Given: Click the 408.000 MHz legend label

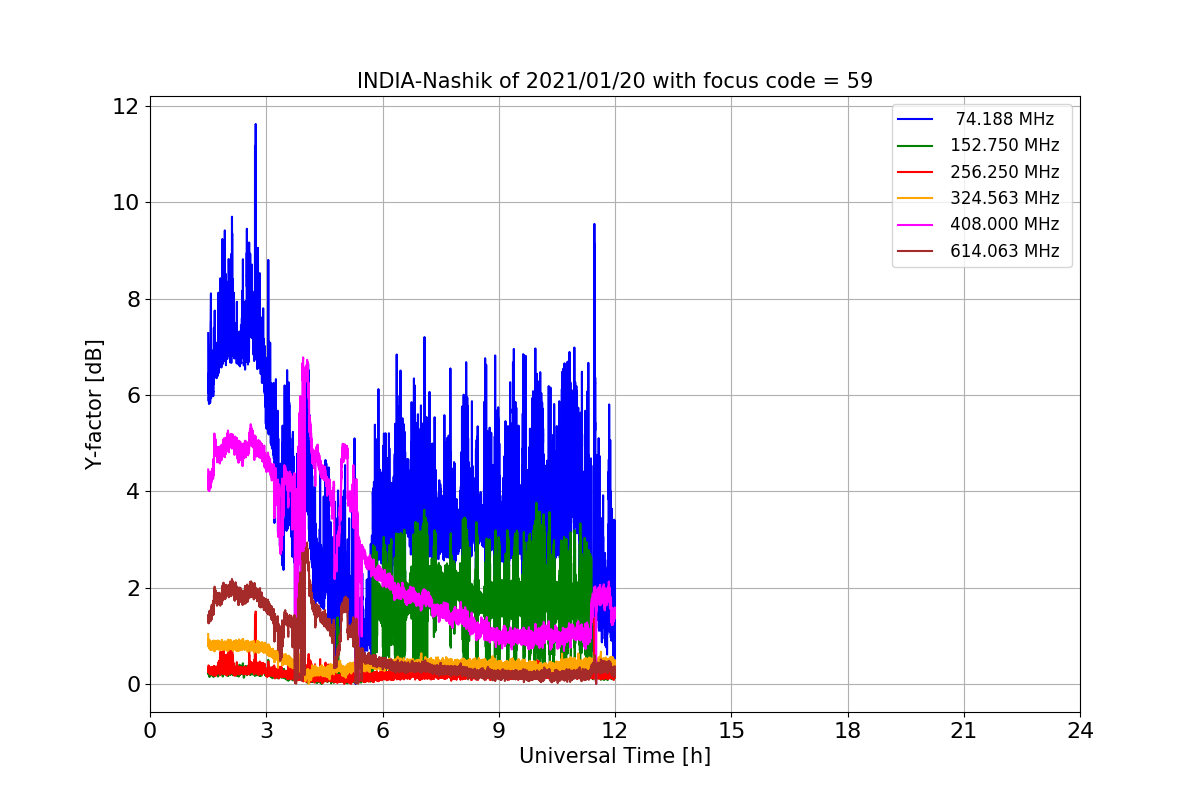Looking at the screenshot, I should pos(1005,225).
